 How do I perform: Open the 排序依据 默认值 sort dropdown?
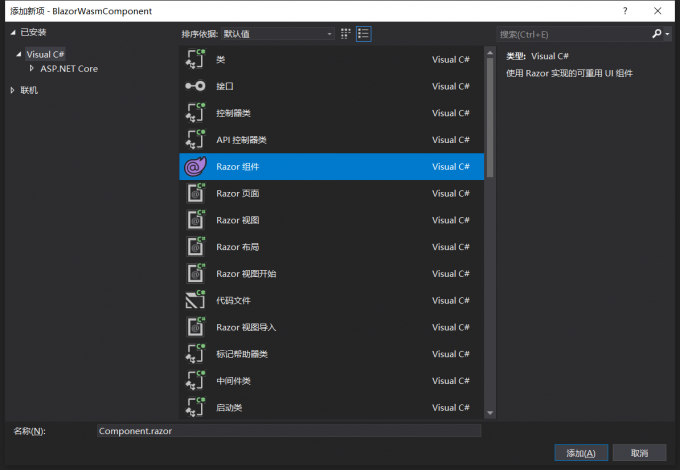[278, 34]
